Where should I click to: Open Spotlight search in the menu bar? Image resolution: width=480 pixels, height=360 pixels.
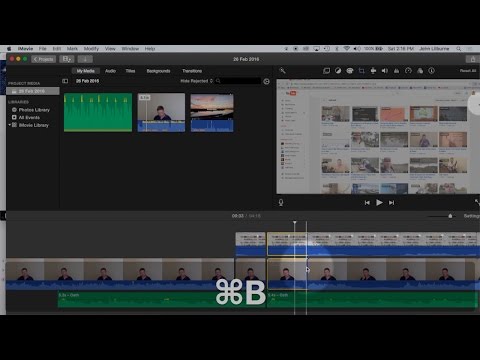459,49
